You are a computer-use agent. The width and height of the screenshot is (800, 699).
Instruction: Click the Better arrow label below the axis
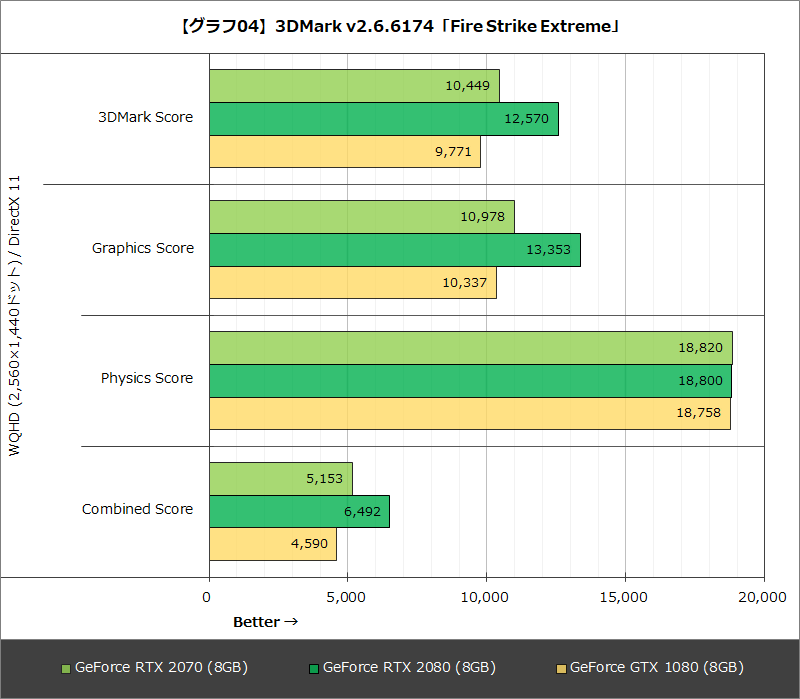pos(264,621)
